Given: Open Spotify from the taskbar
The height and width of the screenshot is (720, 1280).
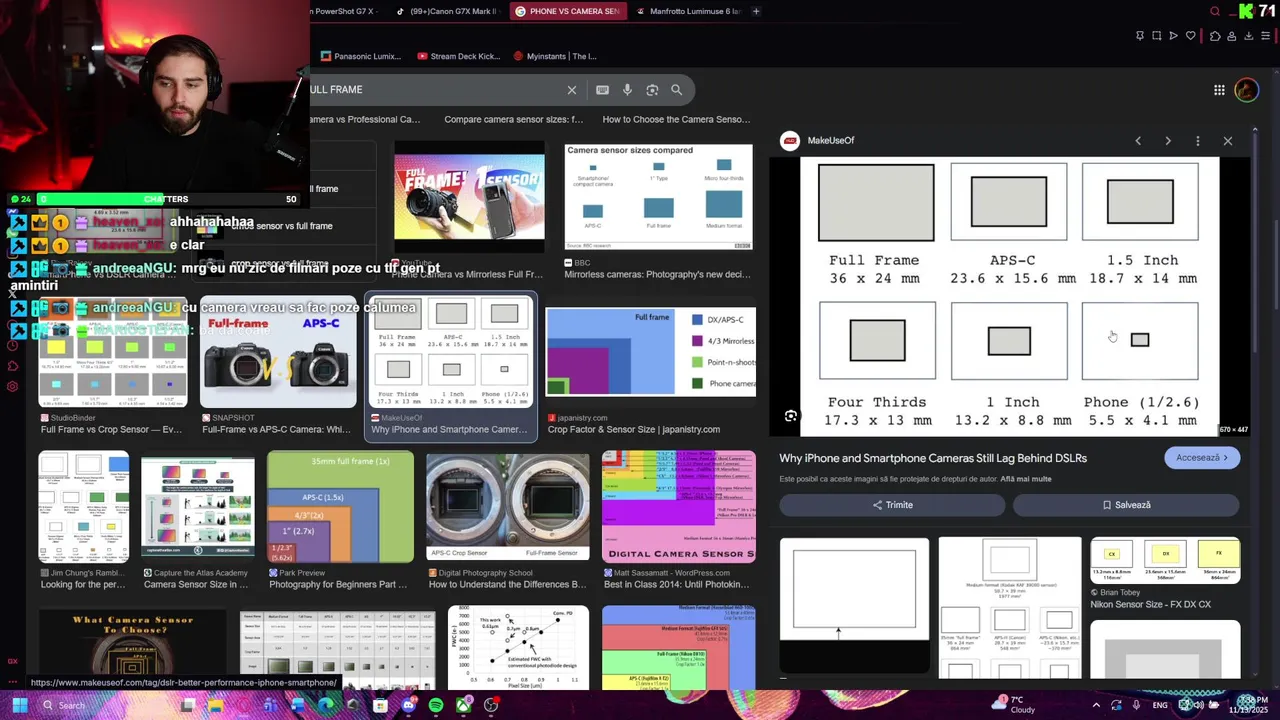Looking at the screenshot, I should (x=436, y=705).
